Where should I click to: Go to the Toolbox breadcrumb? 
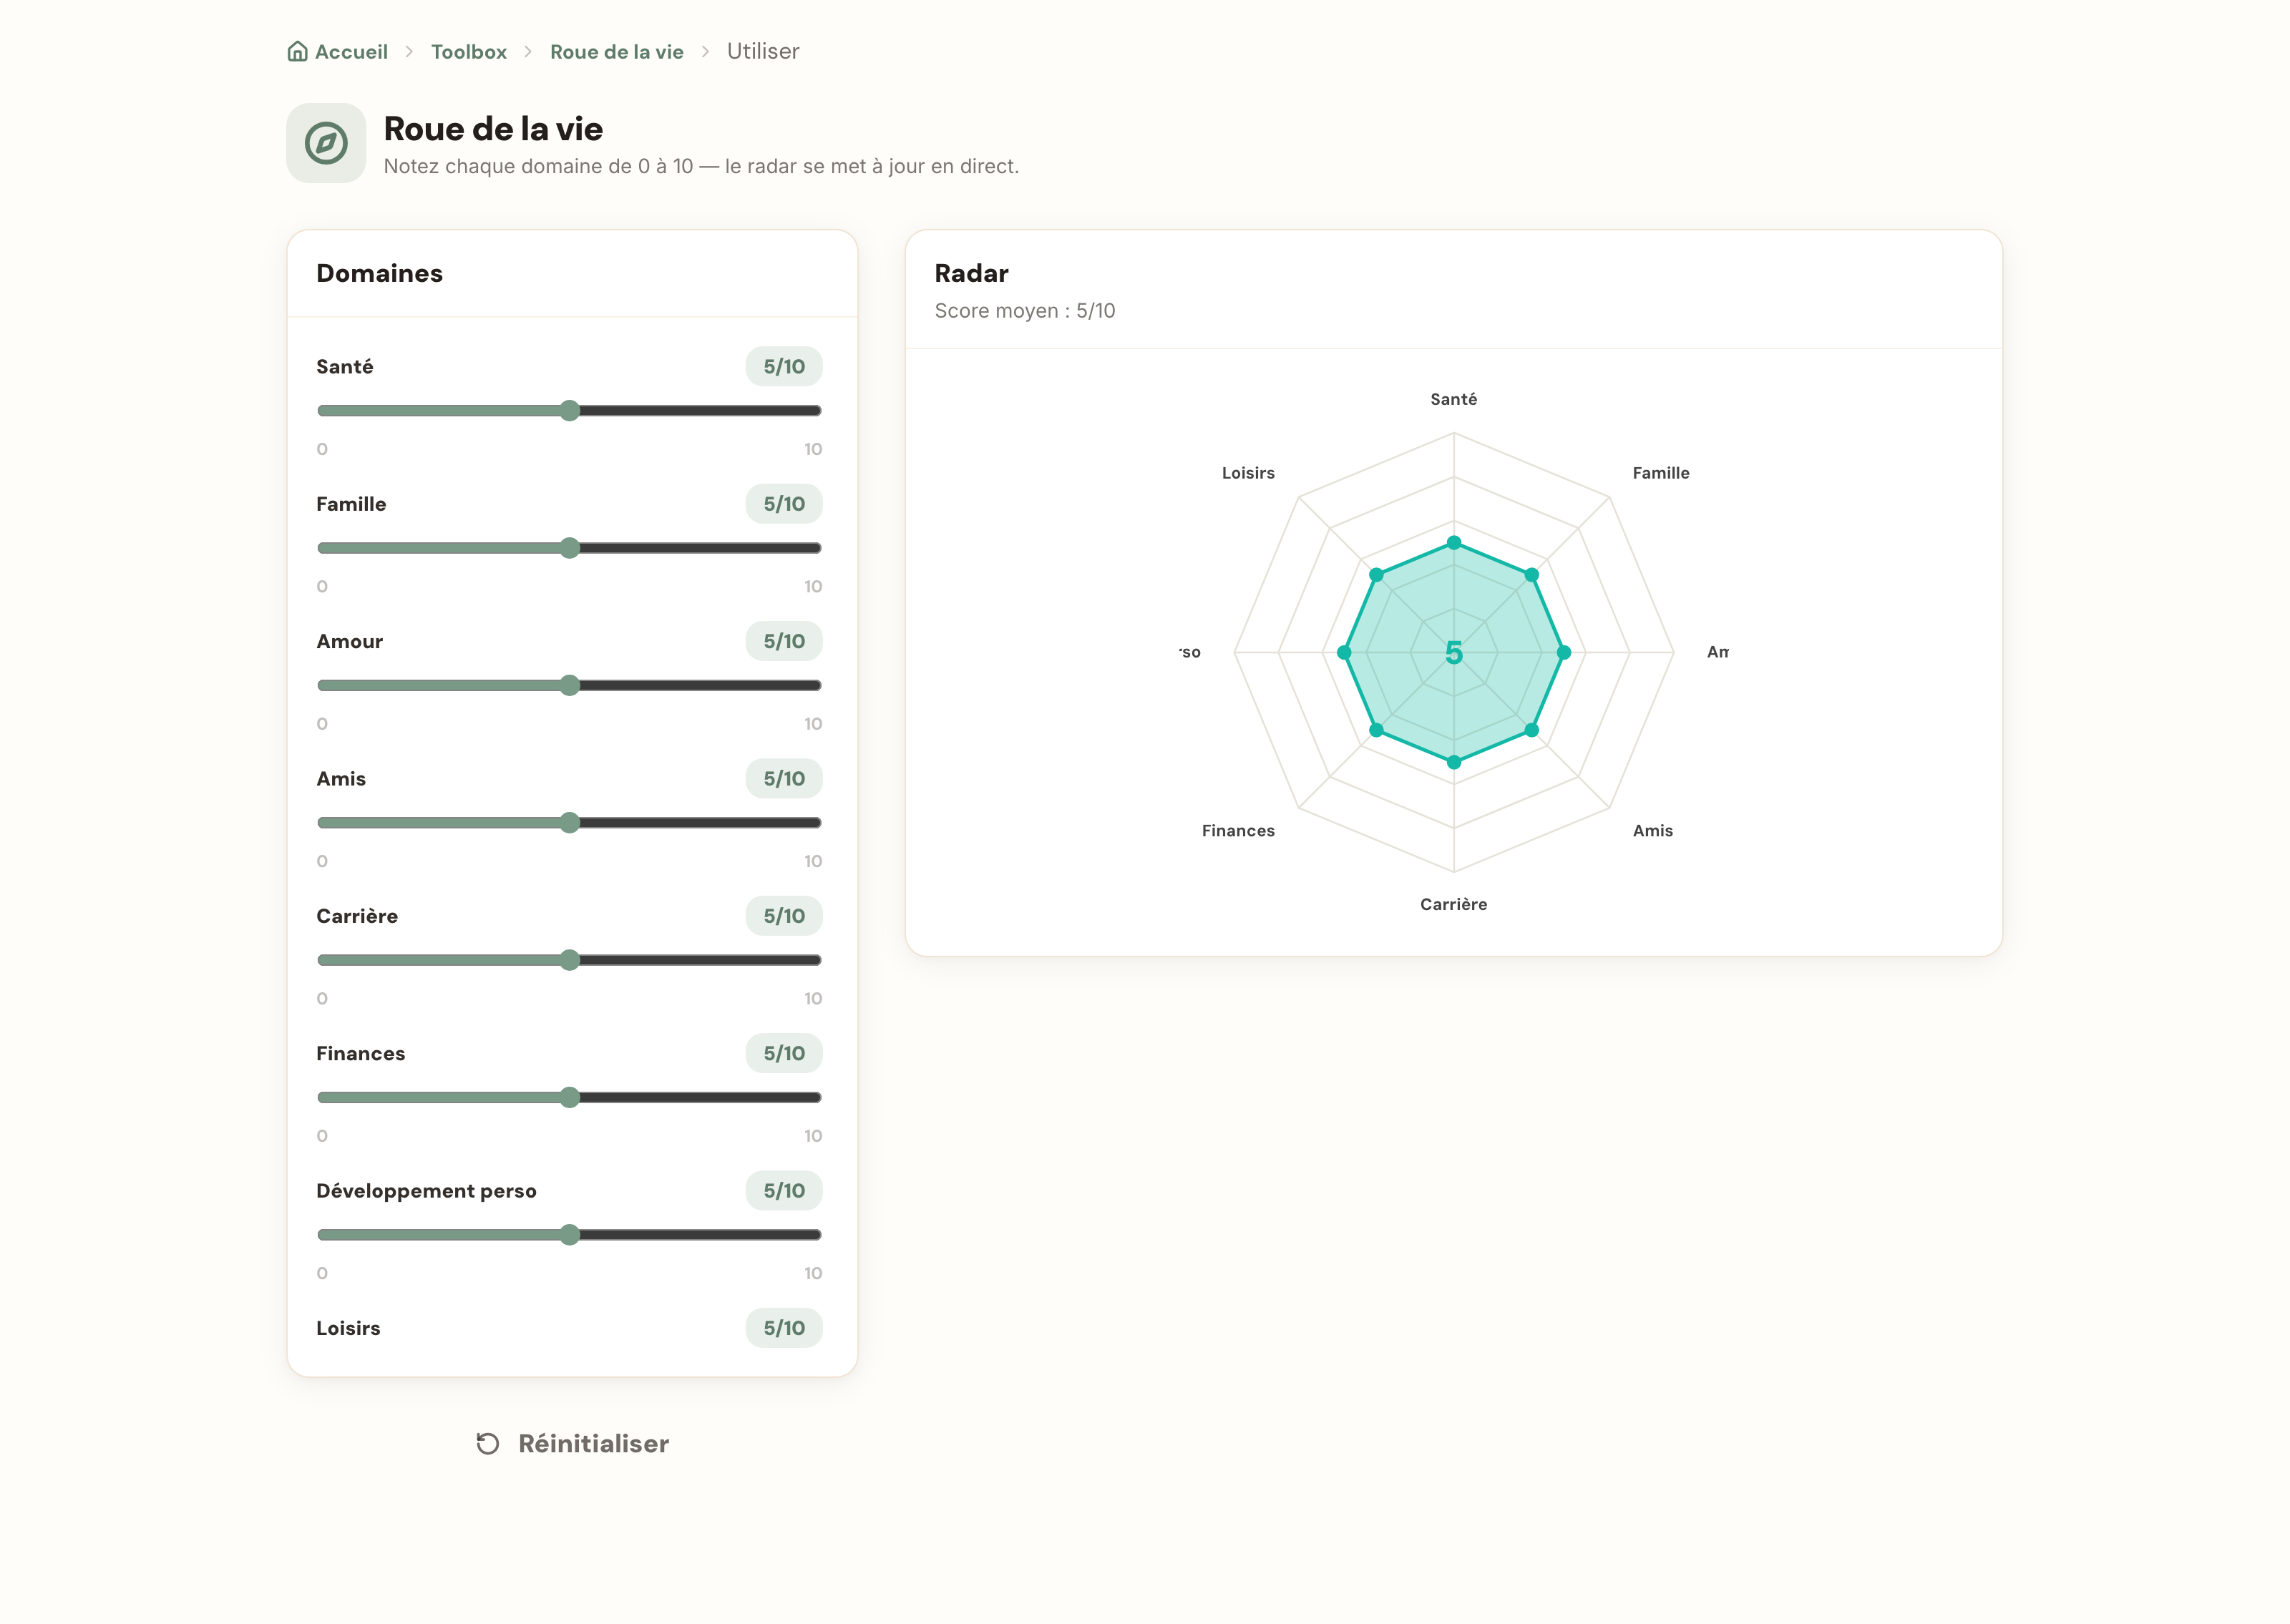coord(469,51)
